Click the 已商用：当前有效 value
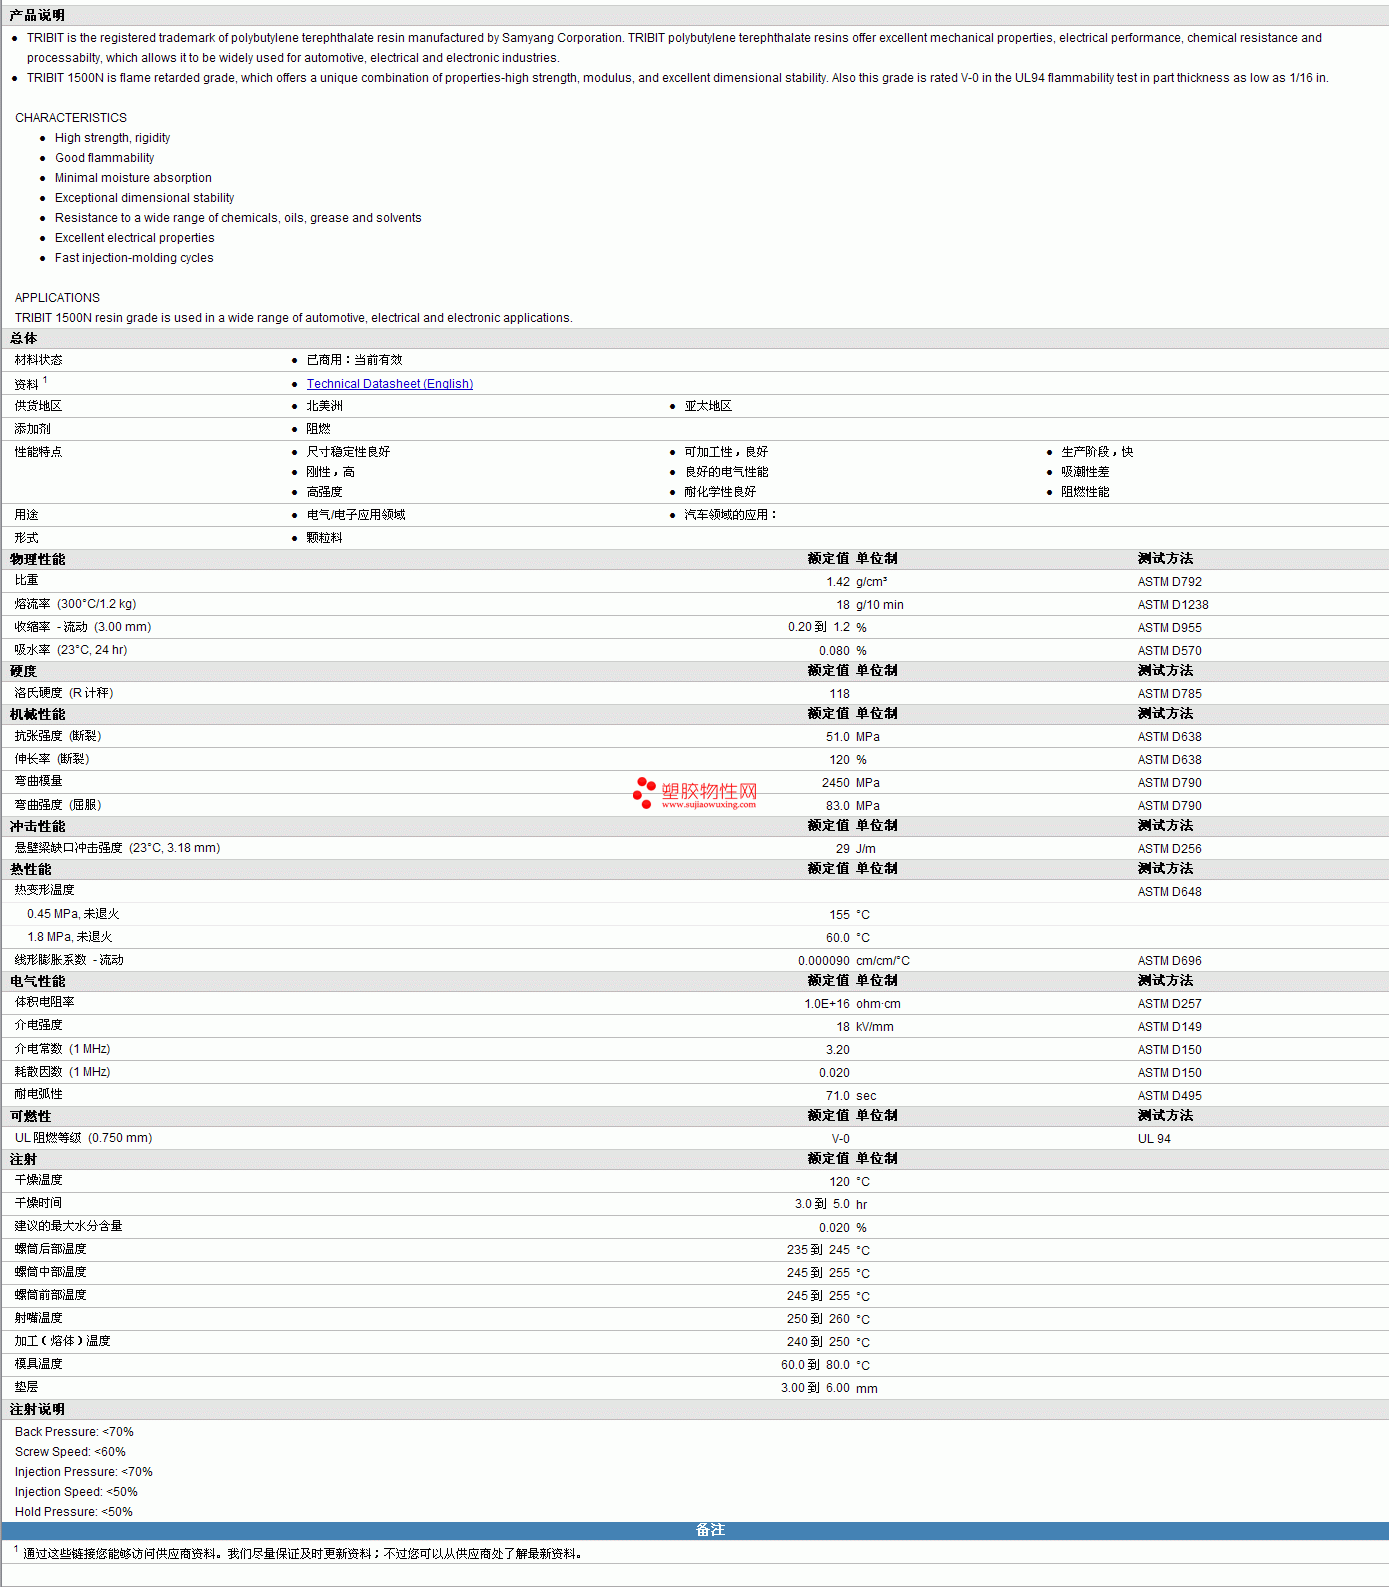Screen dimensions: 1389x1587 pos(354,360)
